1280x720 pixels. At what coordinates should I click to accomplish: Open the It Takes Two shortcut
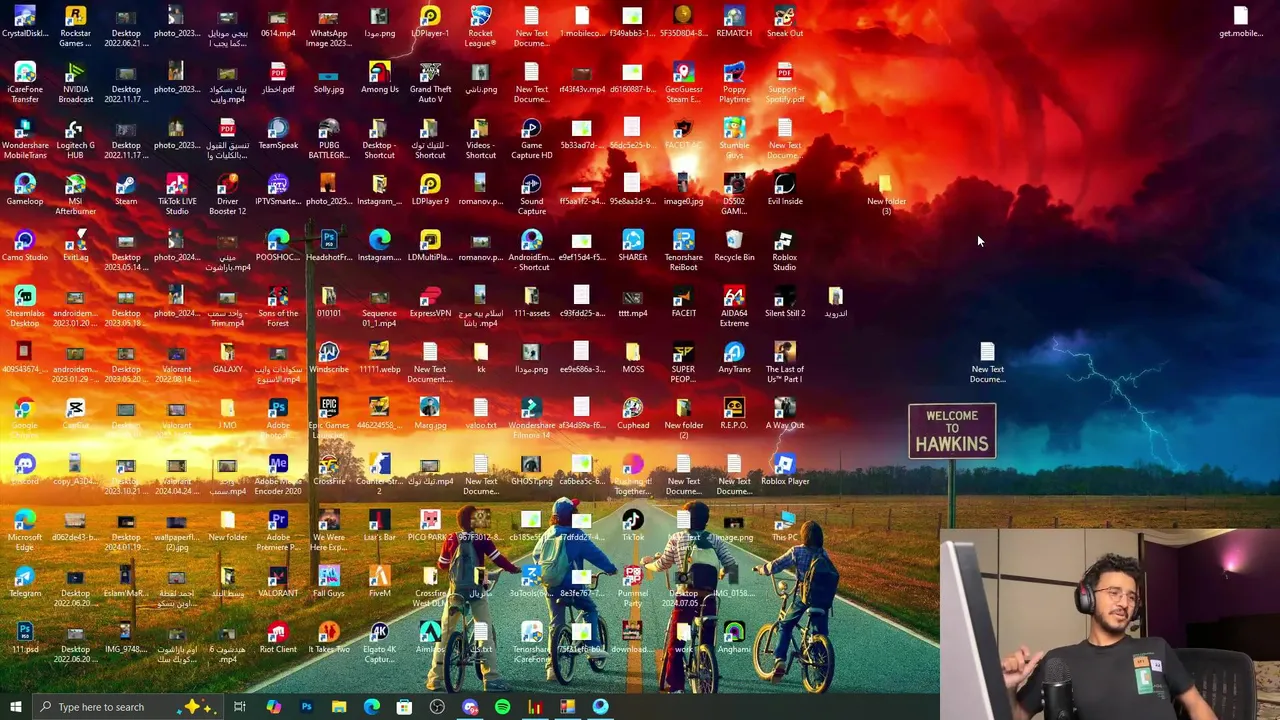[x=329, y=637]
